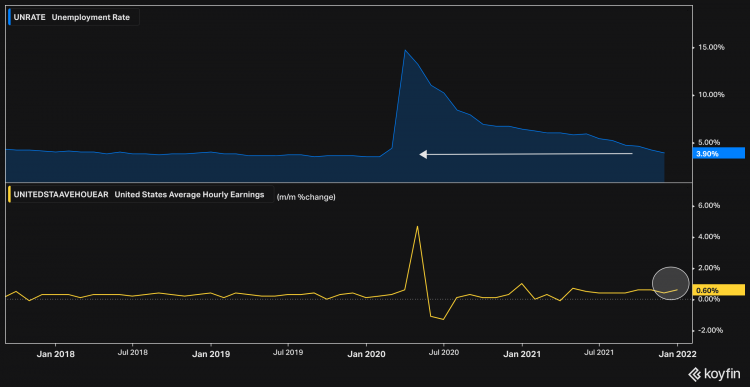Click the Jul 2021 date label

click(x=599, y=352)
